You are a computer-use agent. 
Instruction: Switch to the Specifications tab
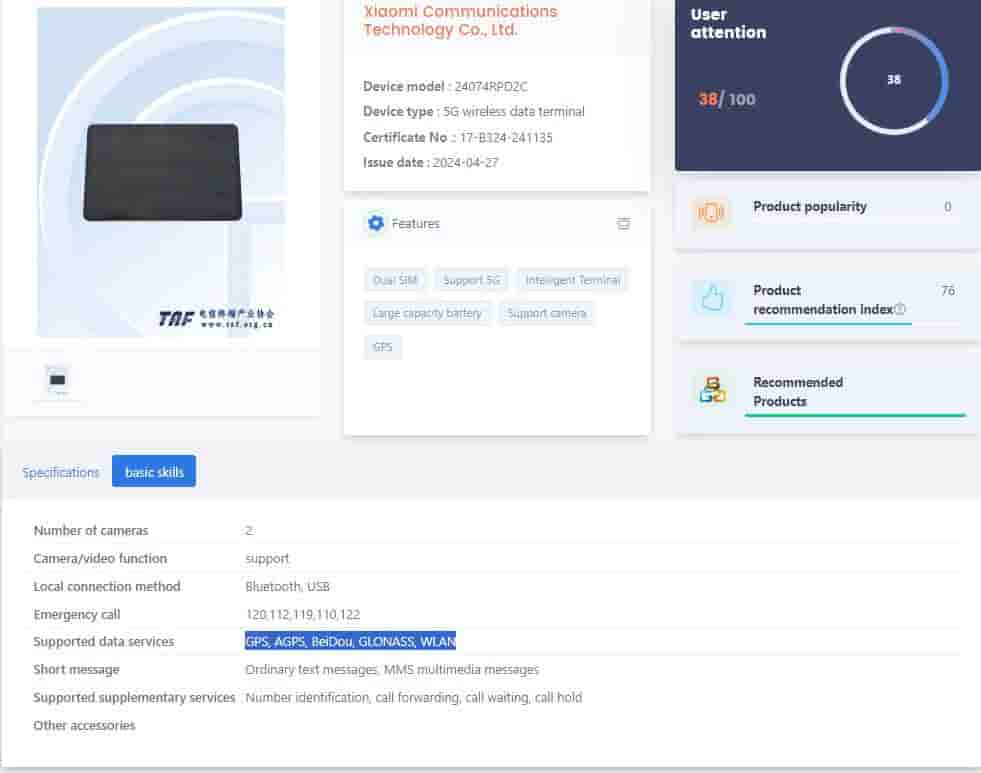(x=61, y=472)
